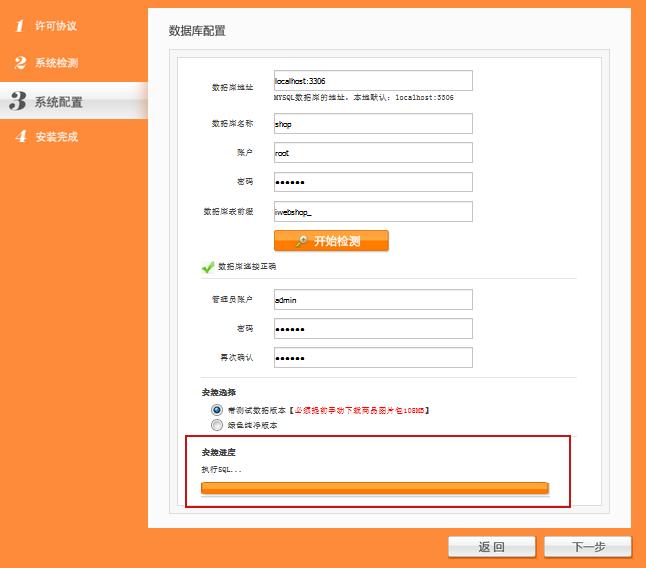Screen dimensions: 646x568
Task: Click the 执行SQL... status text
Action: tap(222, 469)
